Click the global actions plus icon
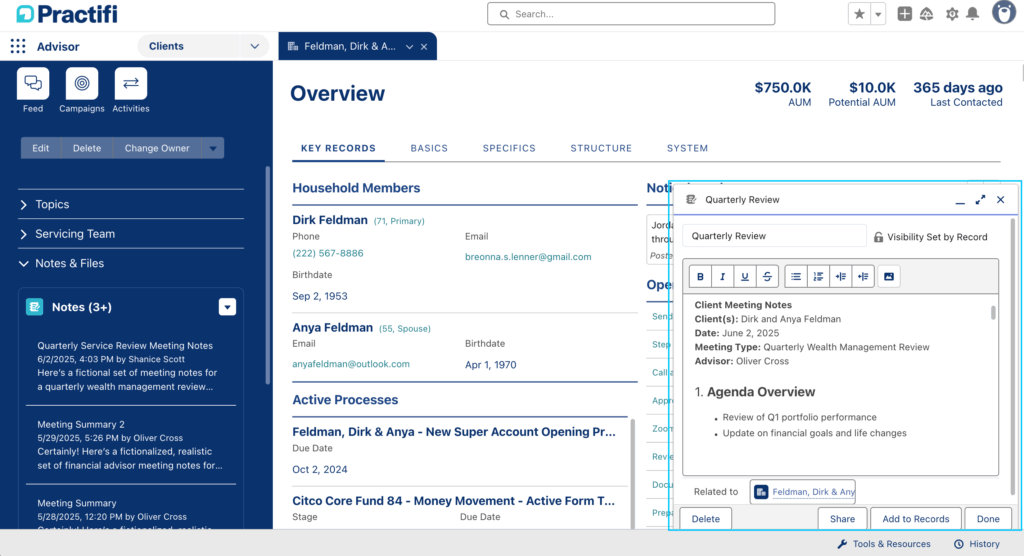This screenshot has width=1024, height=556. pyautogui.click(x=904, y=14)
